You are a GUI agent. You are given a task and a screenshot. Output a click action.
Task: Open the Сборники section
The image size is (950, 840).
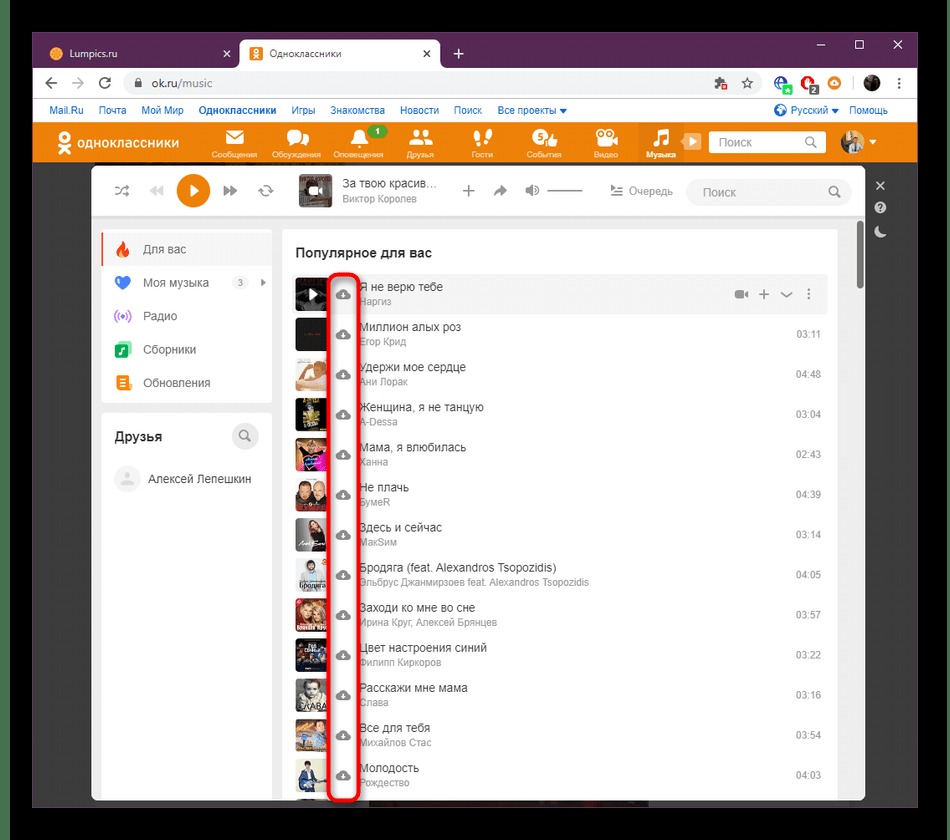[187, 350]
